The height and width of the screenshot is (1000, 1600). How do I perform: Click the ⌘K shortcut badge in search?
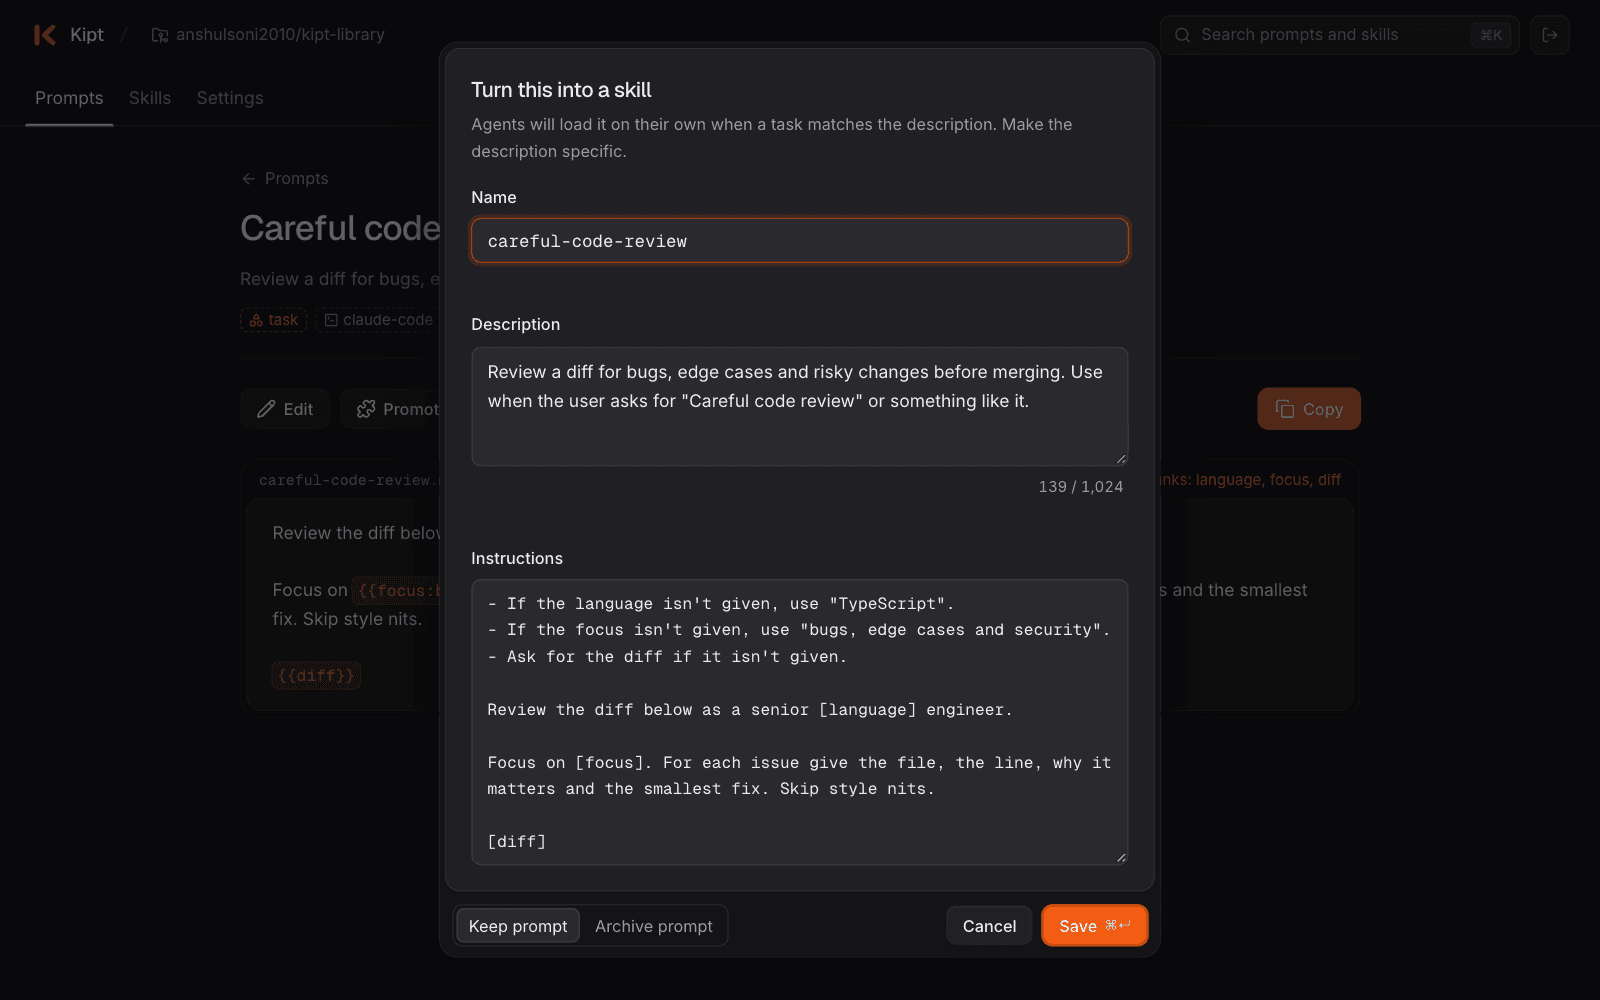click(x=1491, y=35)
